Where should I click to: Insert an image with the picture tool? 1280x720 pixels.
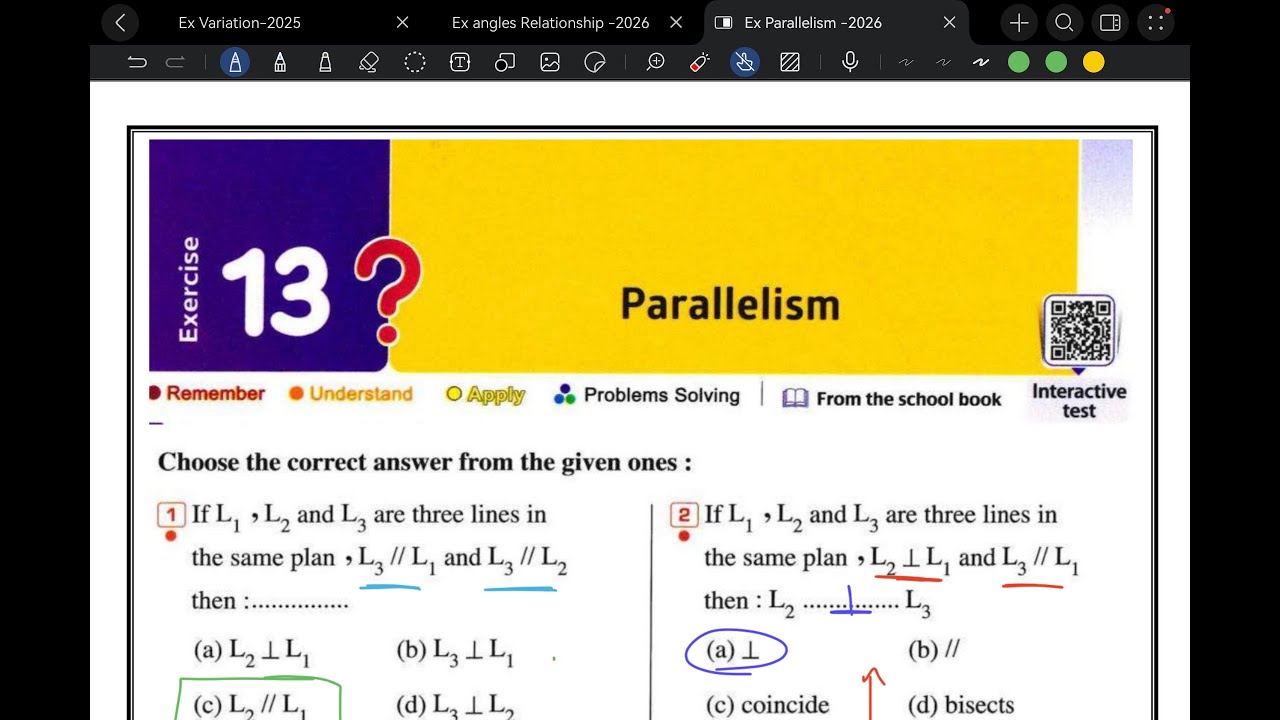pyautogui.click(x=550, y=63)
